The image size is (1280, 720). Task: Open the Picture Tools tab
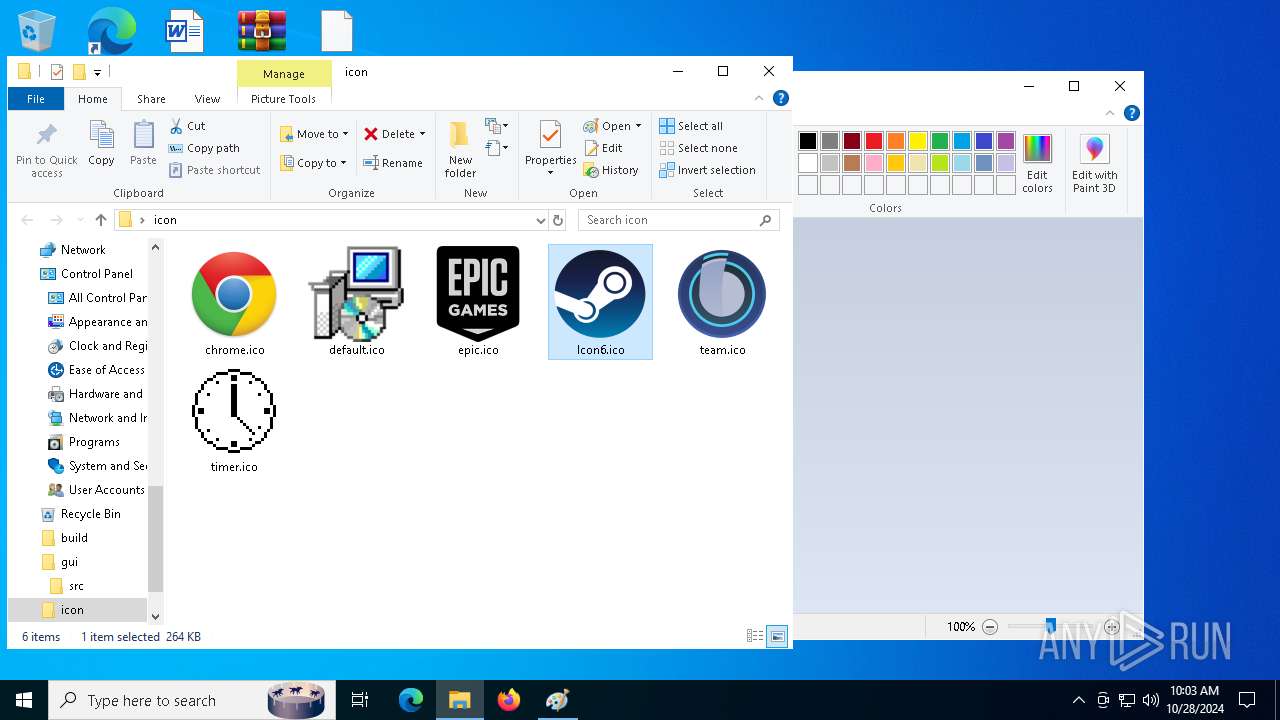click(x=283, y=99)
